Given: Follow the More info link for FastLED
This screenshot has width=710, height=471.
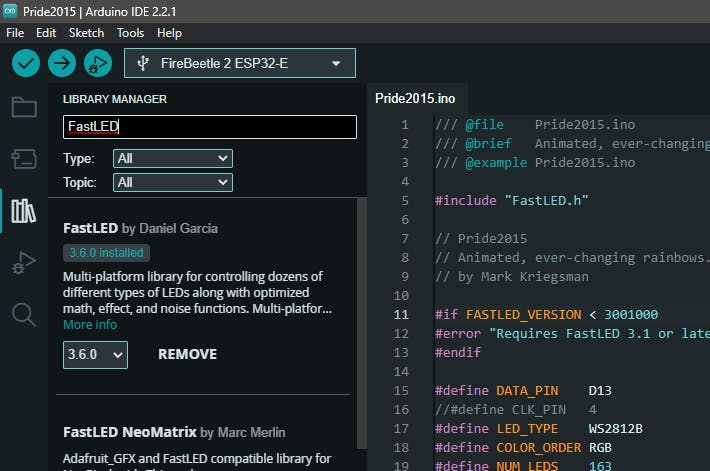Looking at the screenshot, I should pos(90,325).
